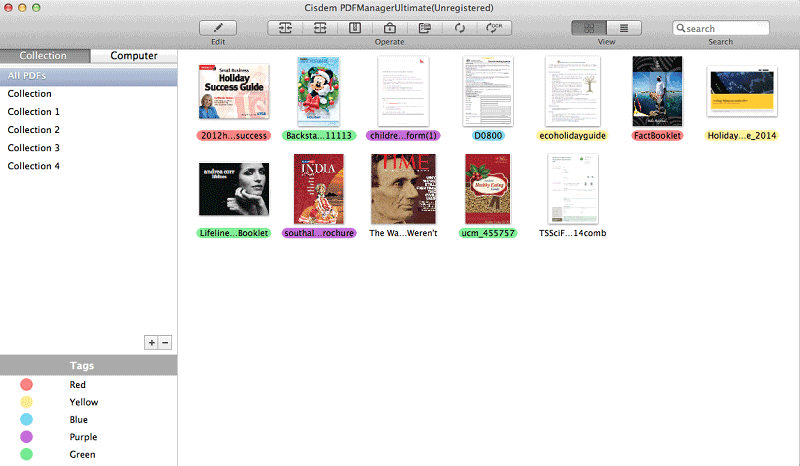Select the Holiday...e_2014 thumbnail

pyautogui.click(x=742, y=91)
